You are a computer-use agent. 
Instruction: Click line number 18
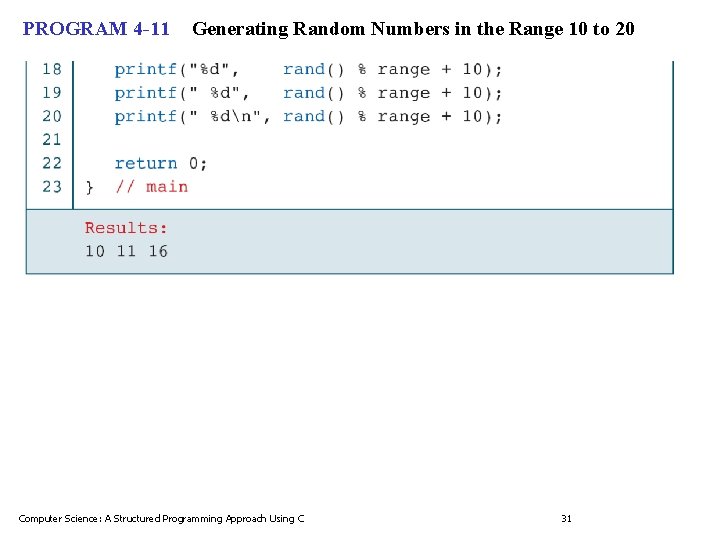pyautogui.click(x=51, y=69)
